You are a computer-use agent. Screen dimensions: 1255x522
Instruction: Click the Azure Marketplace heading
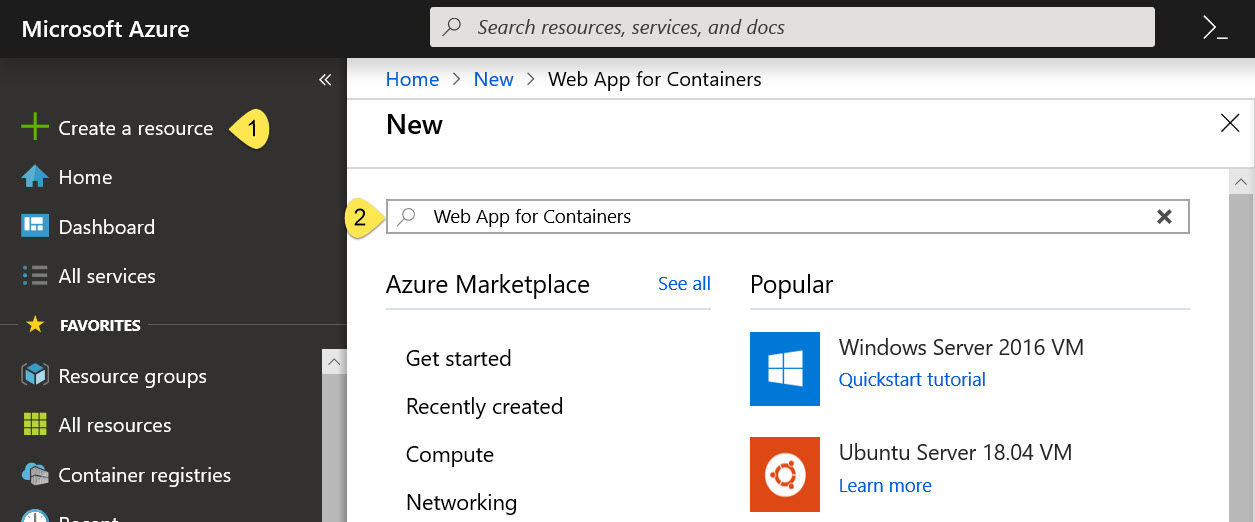tap(487, 284)
